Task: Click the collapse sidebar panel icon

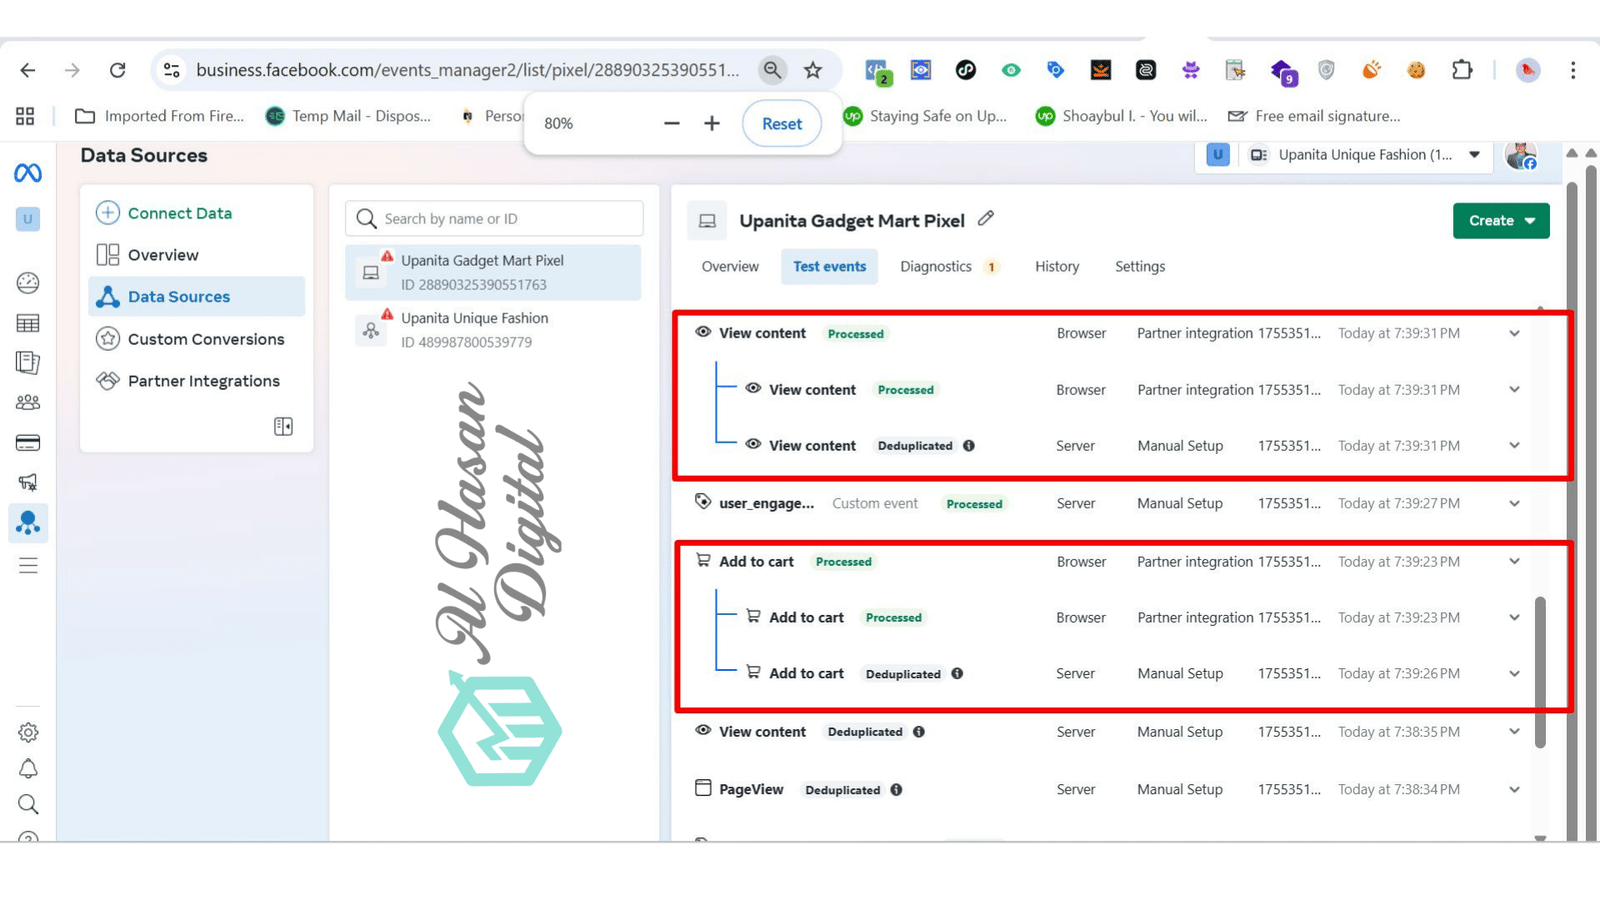Action: (283, 427)
